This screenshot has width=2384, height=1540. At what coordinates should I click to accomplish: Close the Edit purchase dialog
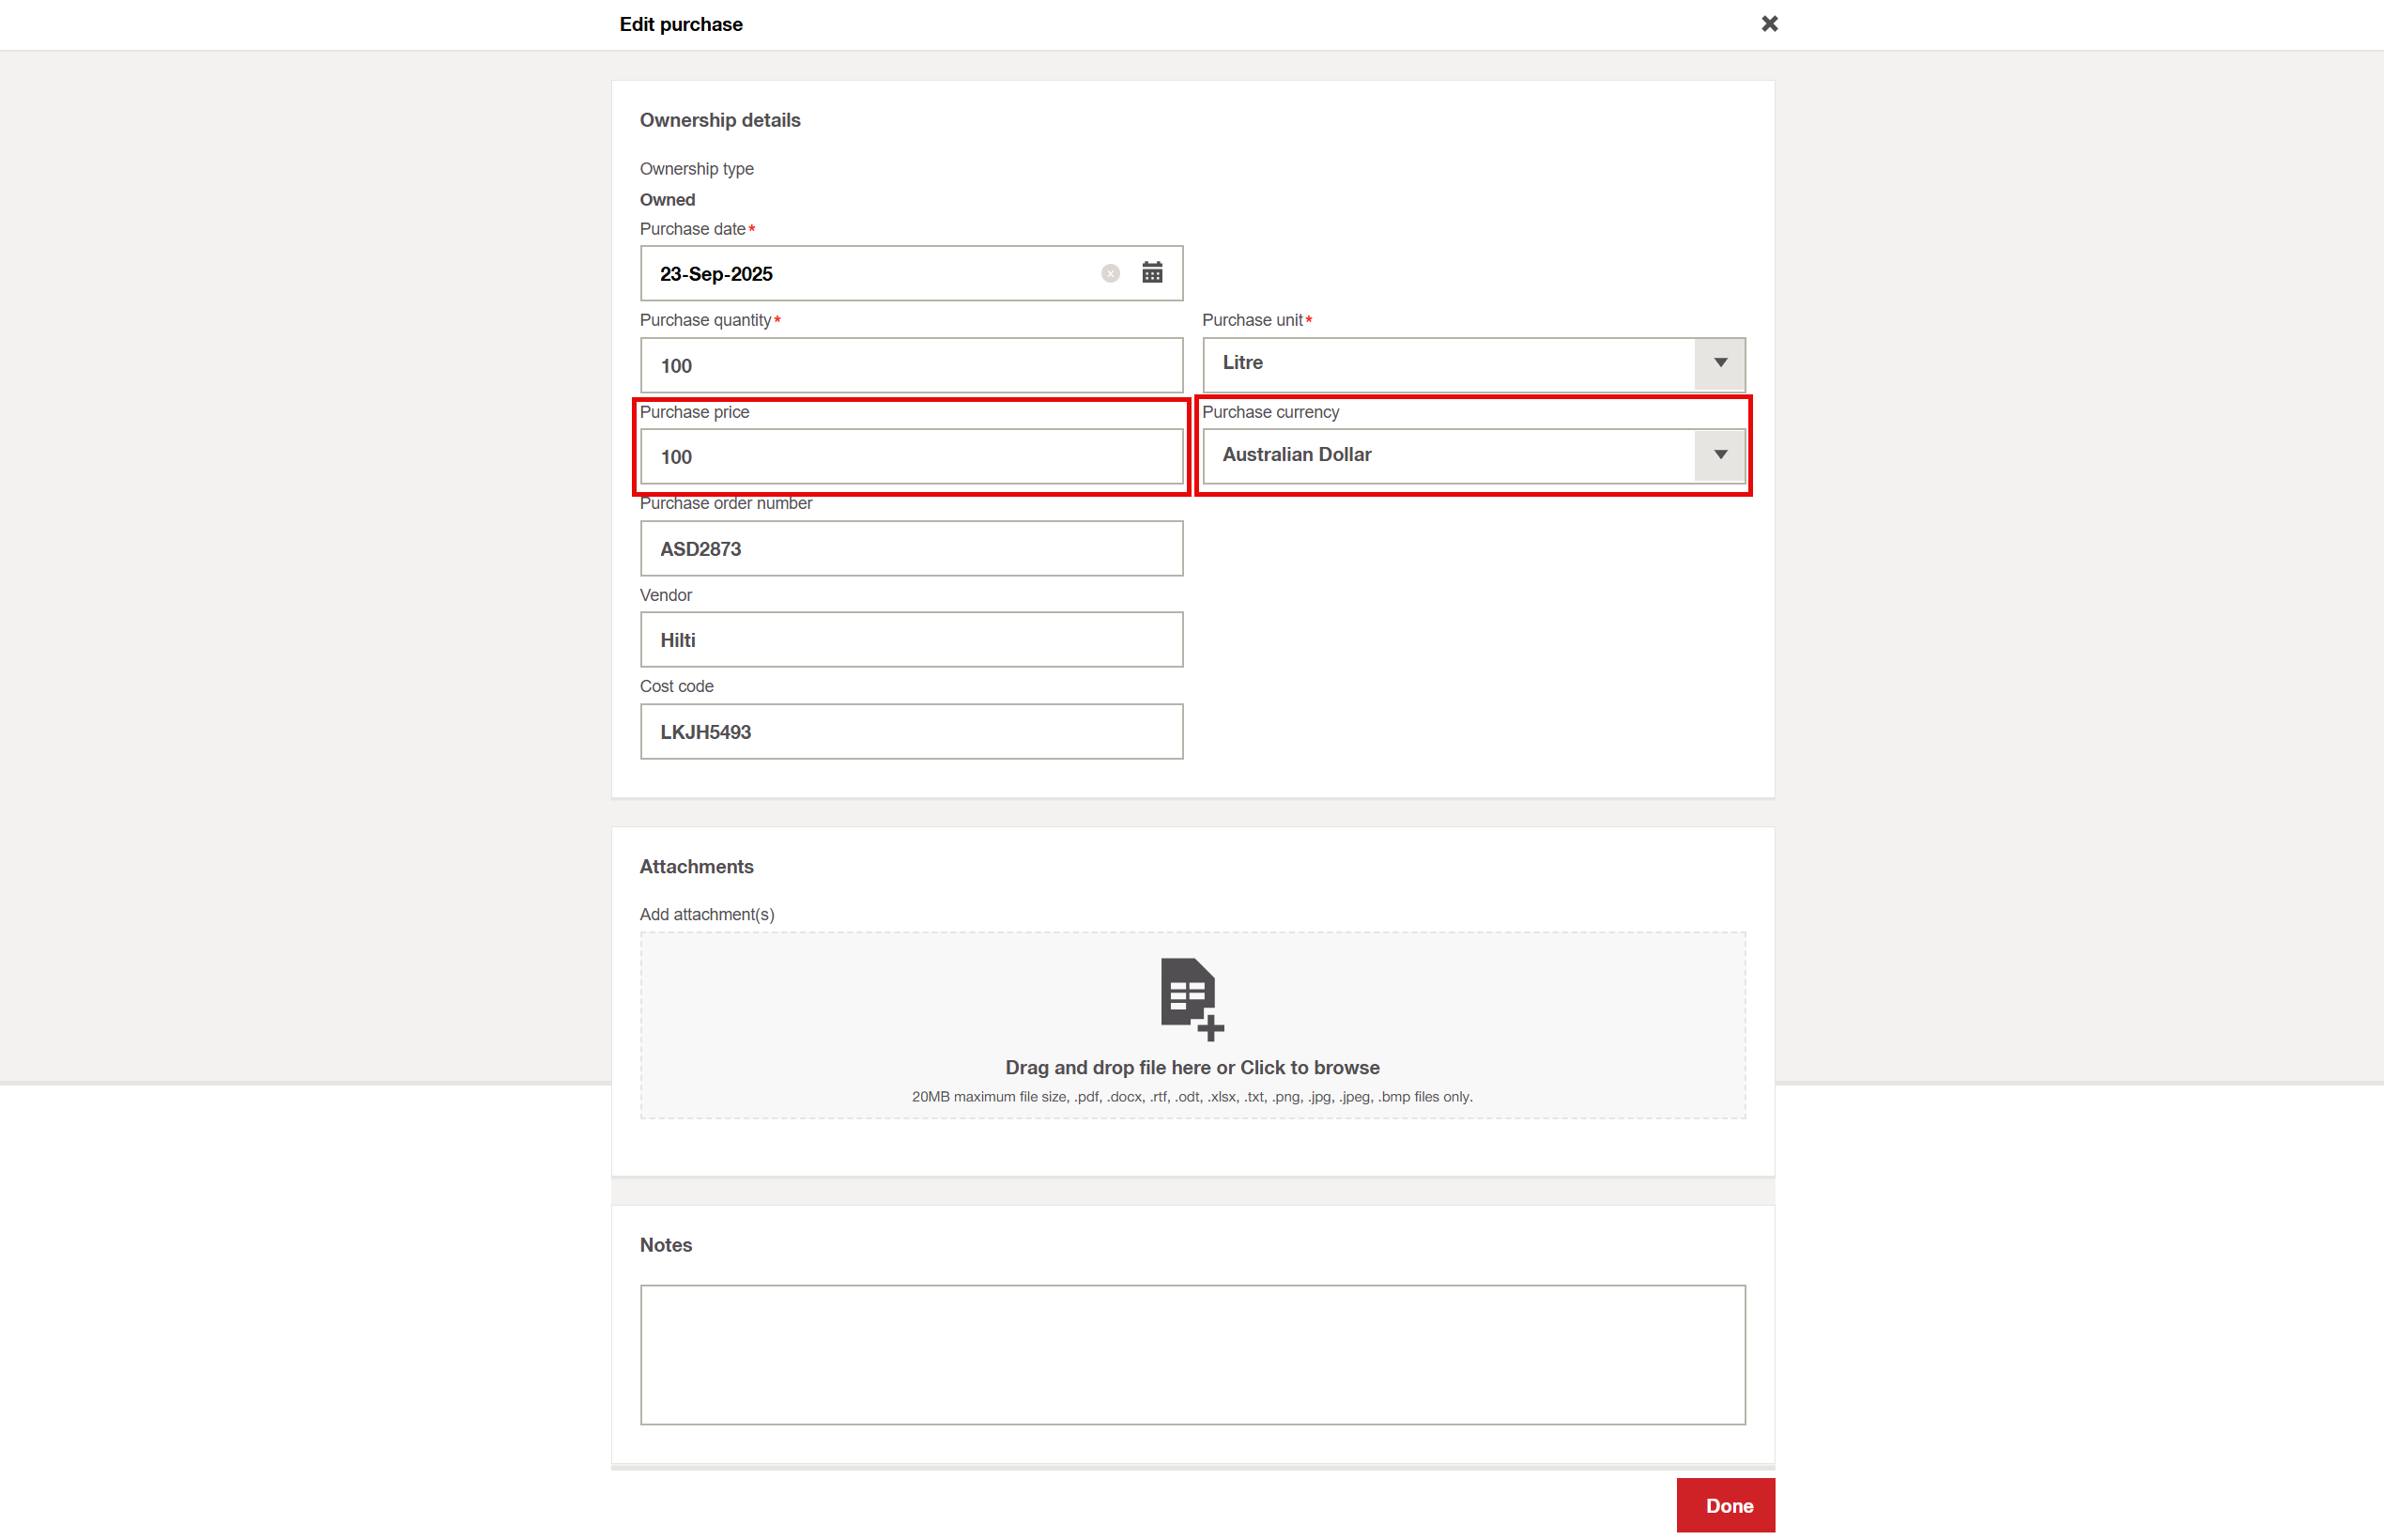pyautogui.click(x=1769, y=24)
